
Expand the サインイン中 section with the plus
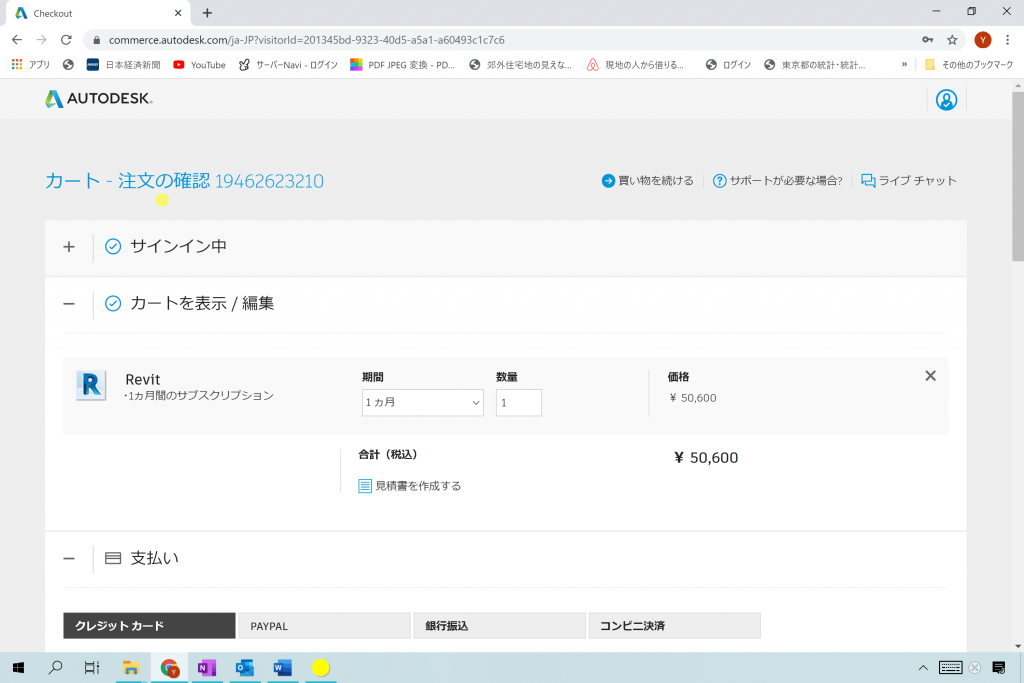[x=68, y=246]
